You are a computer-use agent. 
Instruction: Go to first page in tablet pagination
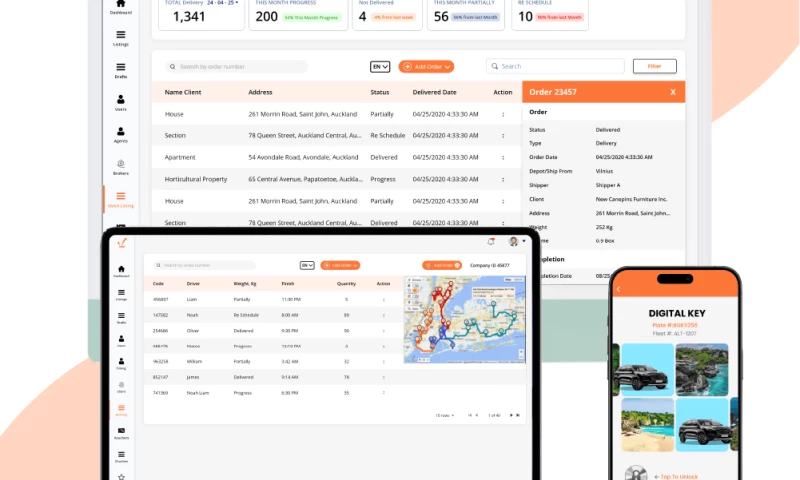click(469, 415)
